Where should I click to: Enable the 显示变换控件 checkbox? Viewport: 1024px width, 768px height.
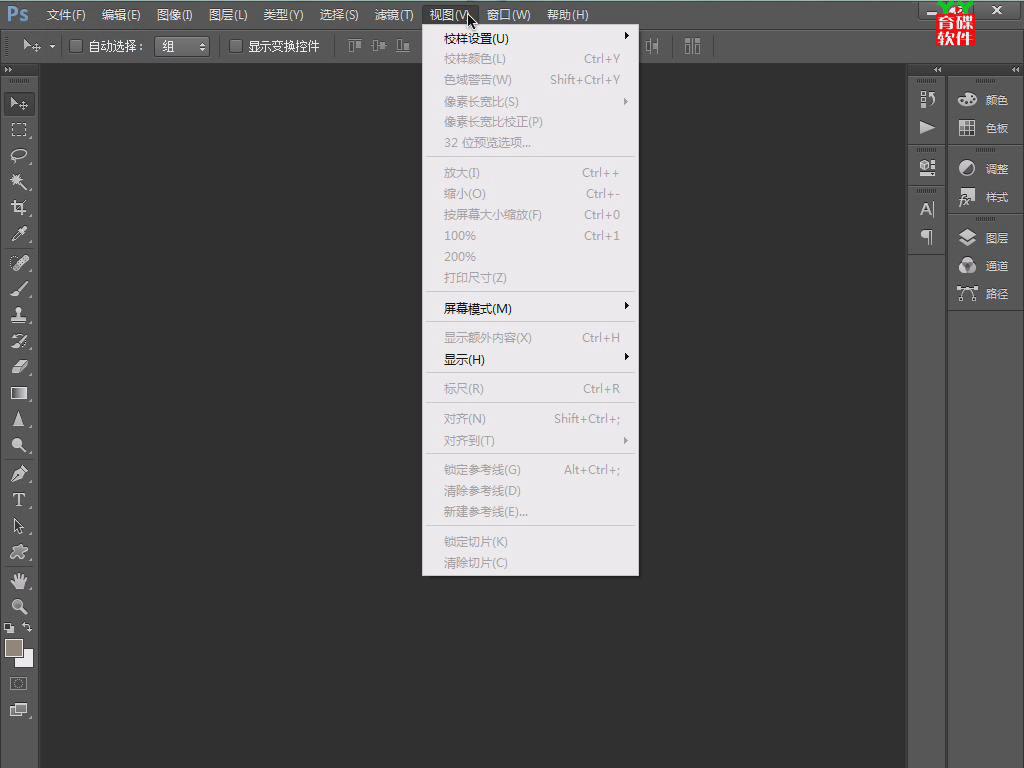[236, 46]
